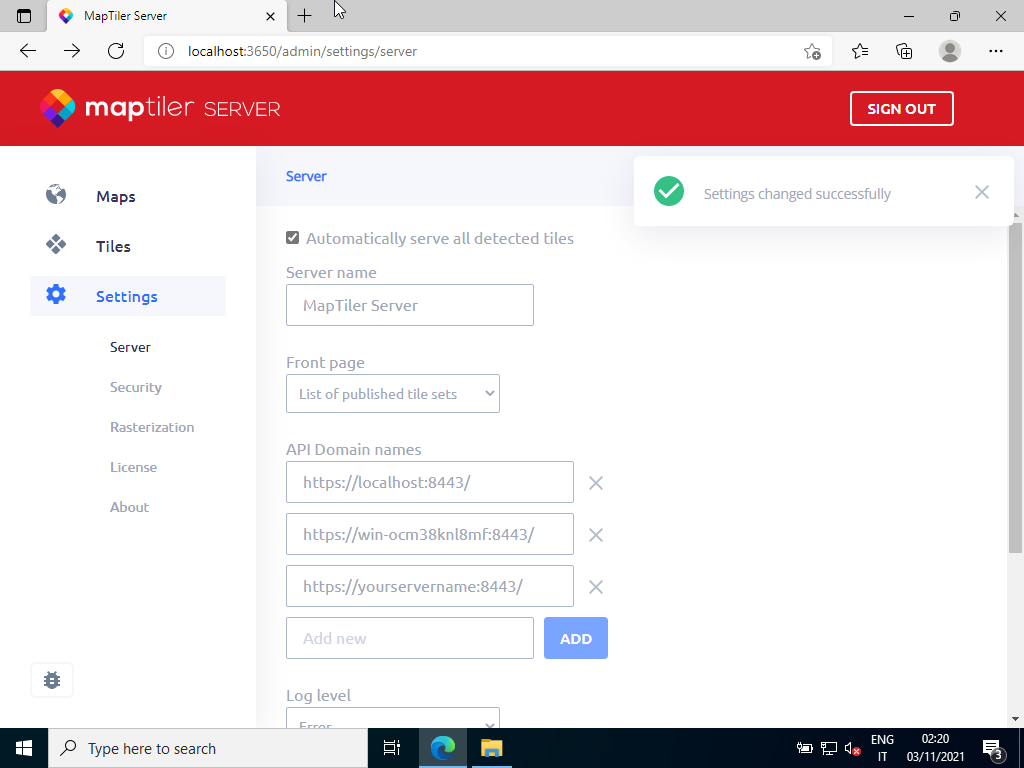The width and height of the screenshot is (1024, 768).
Task: Click the Server name input field
Action: click(409, 305)
